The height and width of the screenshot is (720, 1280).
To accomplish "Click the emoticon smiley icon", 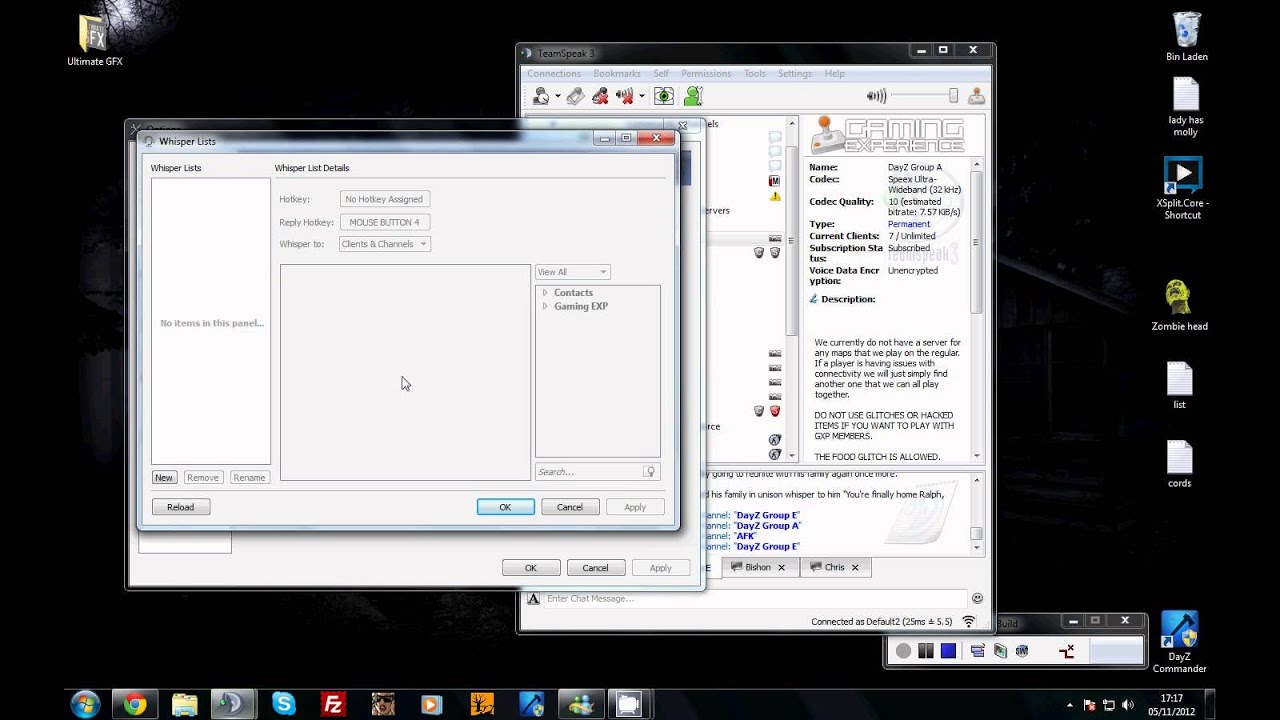I will point(977,598).
